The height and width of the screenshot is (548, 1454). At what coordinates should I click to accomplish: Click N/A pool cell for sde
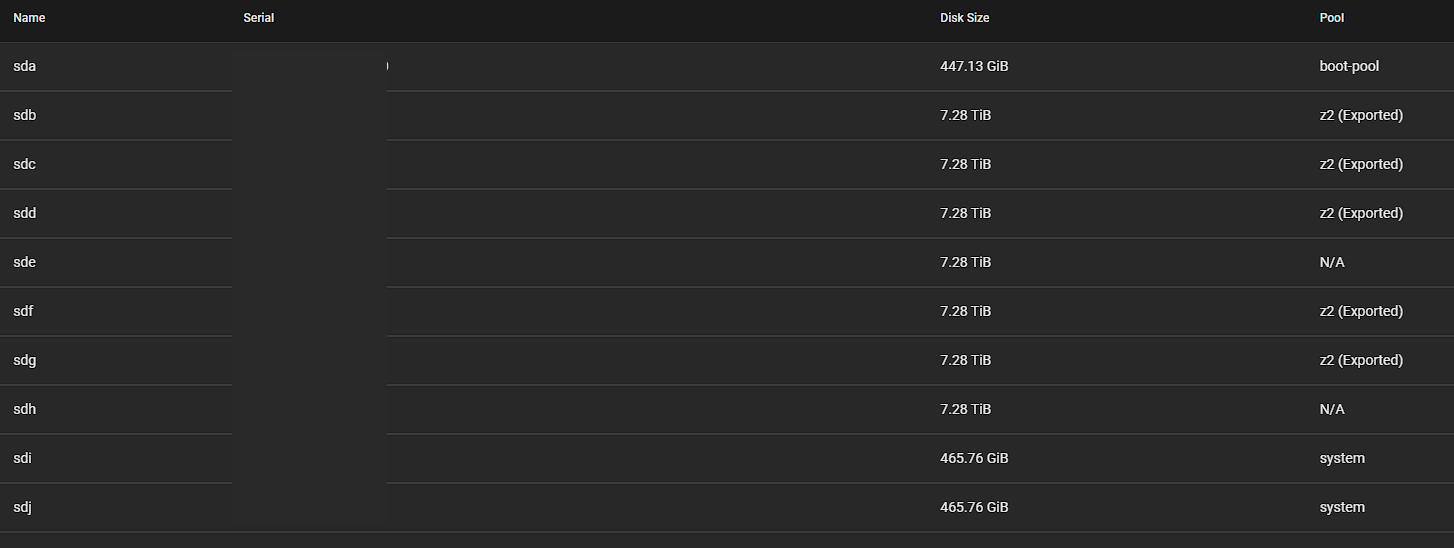click(x=1332, y=262)
